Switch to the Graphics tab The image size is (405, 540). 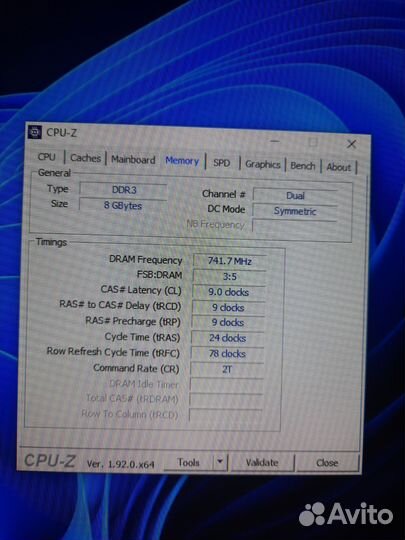263,165
